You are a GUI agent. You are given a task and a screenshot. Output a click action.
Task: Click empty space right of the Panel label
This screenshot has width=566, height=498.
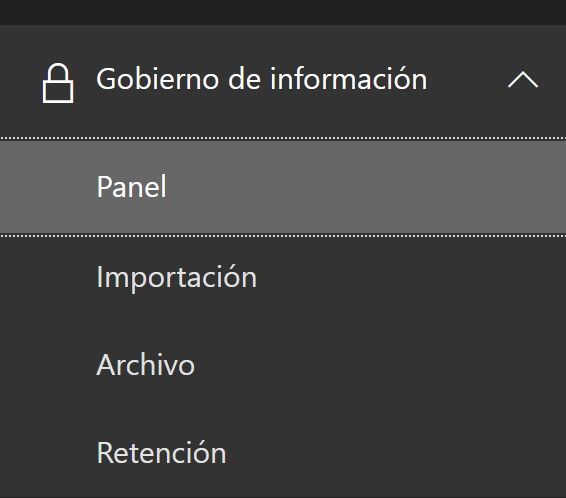point(361,187)
